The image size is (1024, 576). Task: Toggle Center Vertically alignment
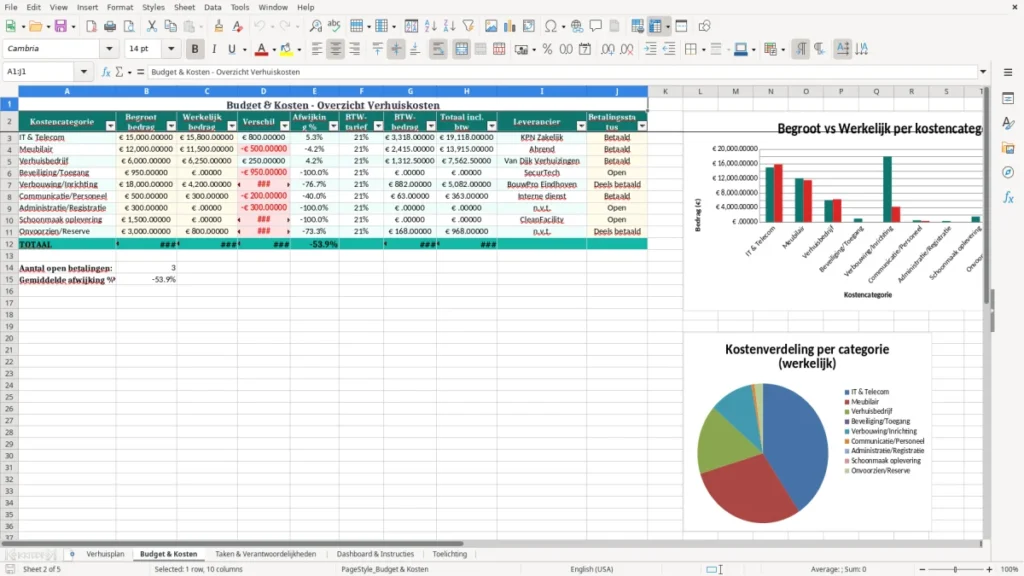(396, 49)
